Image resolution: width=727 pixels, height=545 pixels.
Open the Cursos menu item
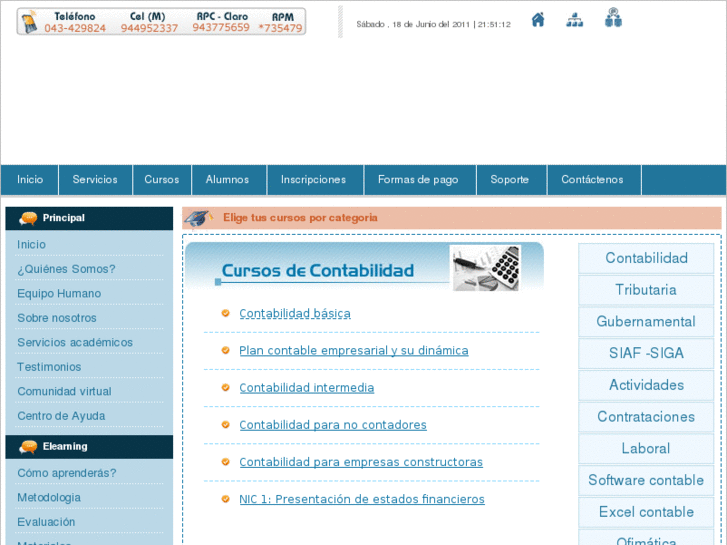pyautogui.click(x=162, y=180)
